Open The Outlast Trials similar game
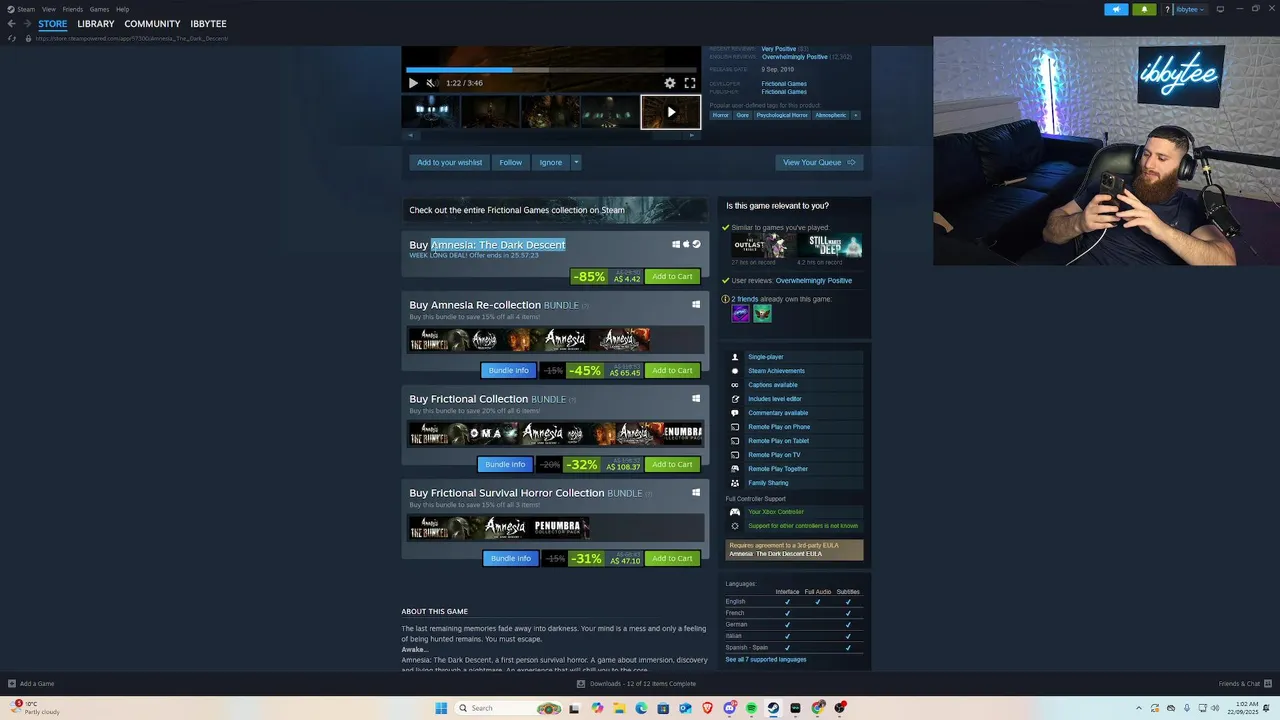 coord(763,246)
